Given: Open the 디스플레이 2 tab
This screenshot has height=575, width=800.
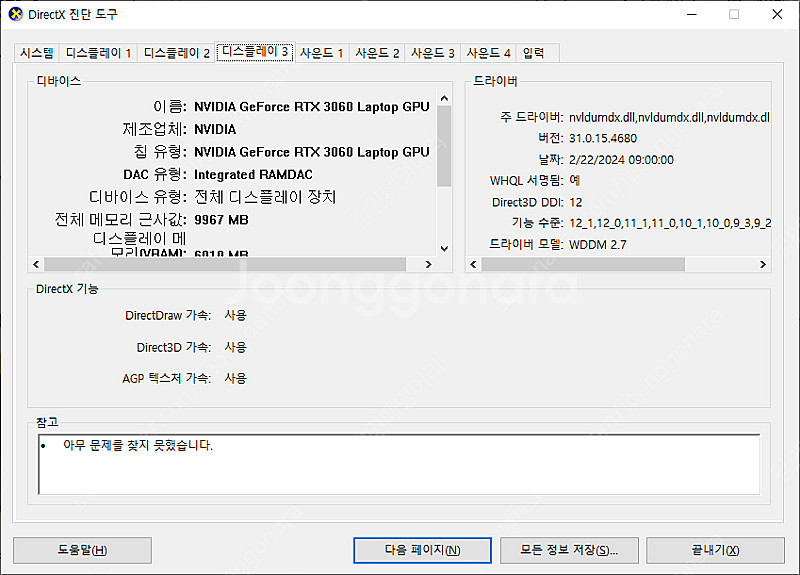Looking at the screenshot, I should click(177, 53).
